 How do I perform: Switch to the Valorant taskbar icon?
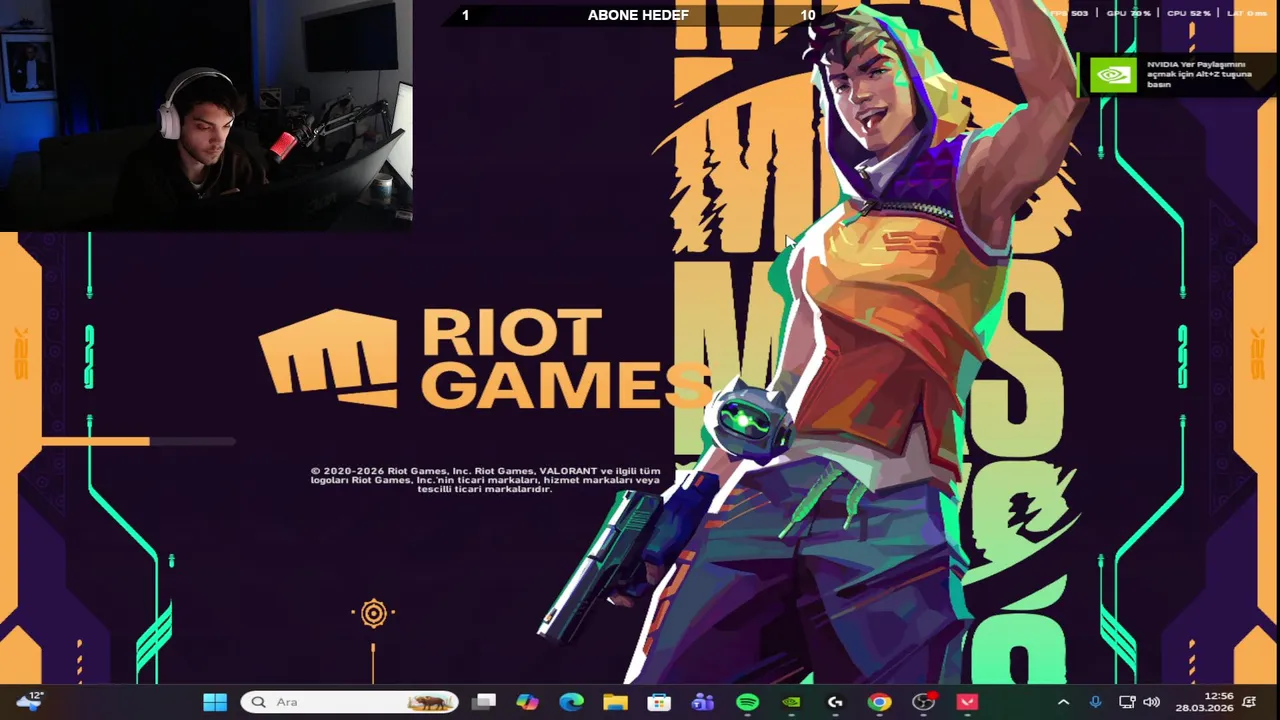[x=967, y=702]
